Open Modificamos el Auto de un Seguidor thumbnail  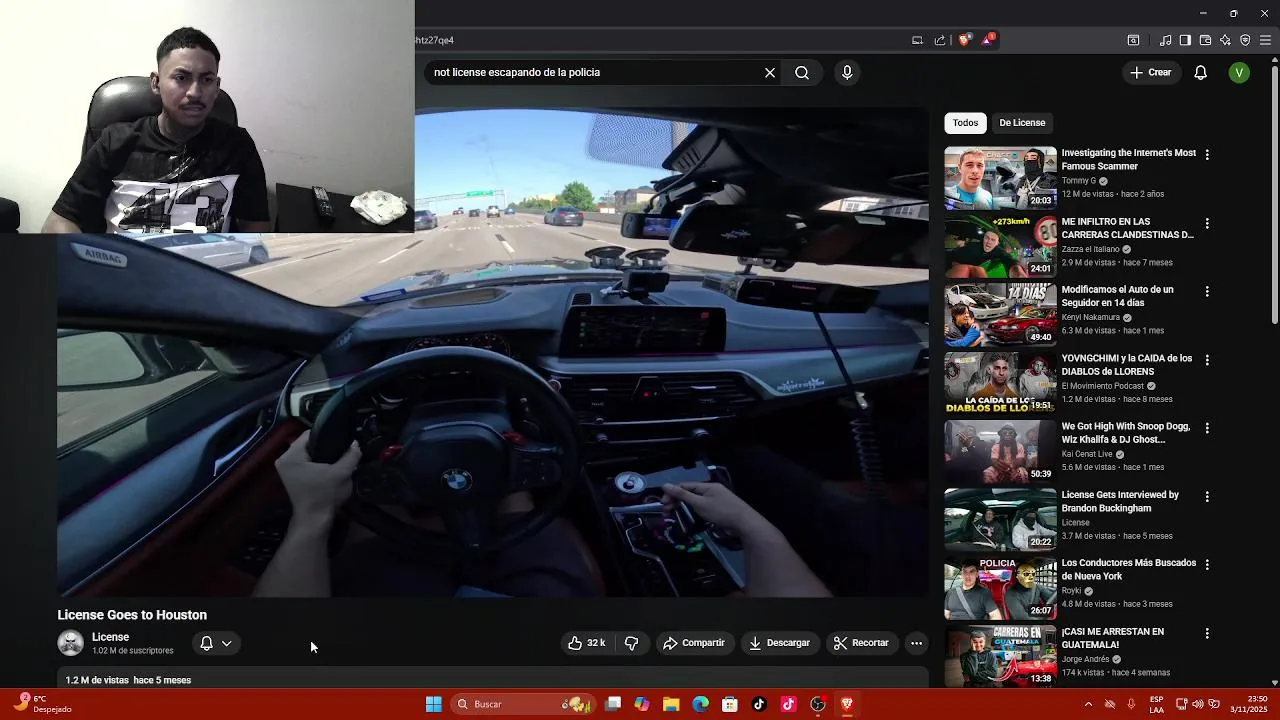tap(1000, 314)
